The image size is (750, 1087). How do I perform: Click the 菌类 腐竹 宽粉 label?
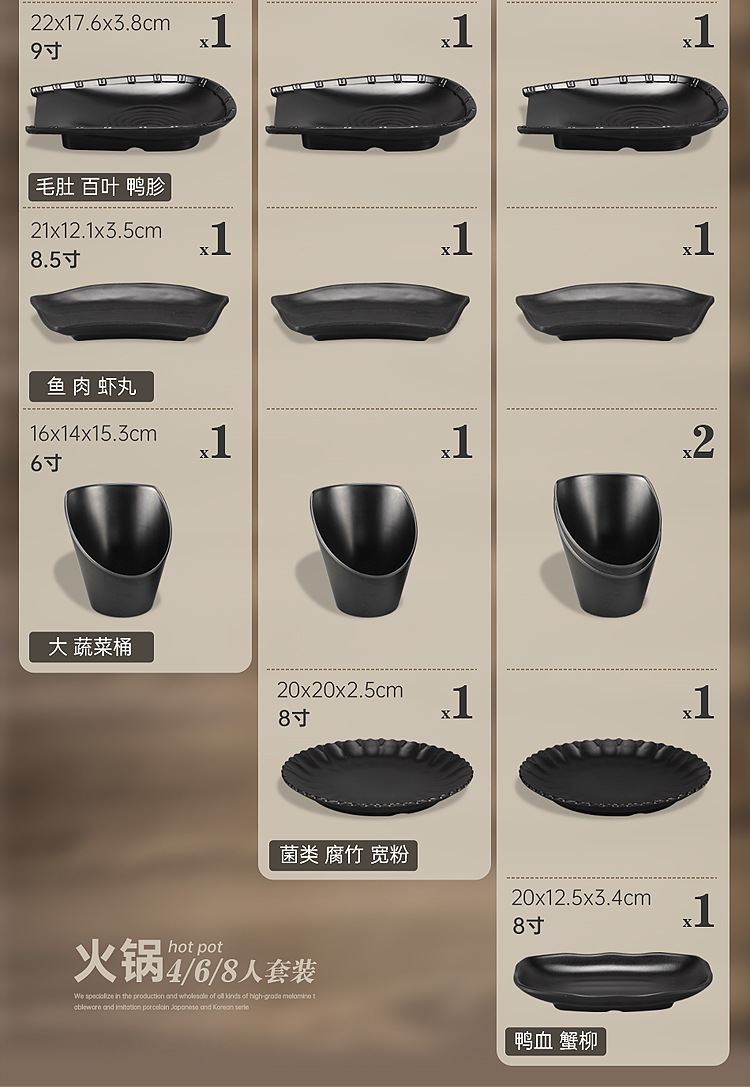(343, 855)
